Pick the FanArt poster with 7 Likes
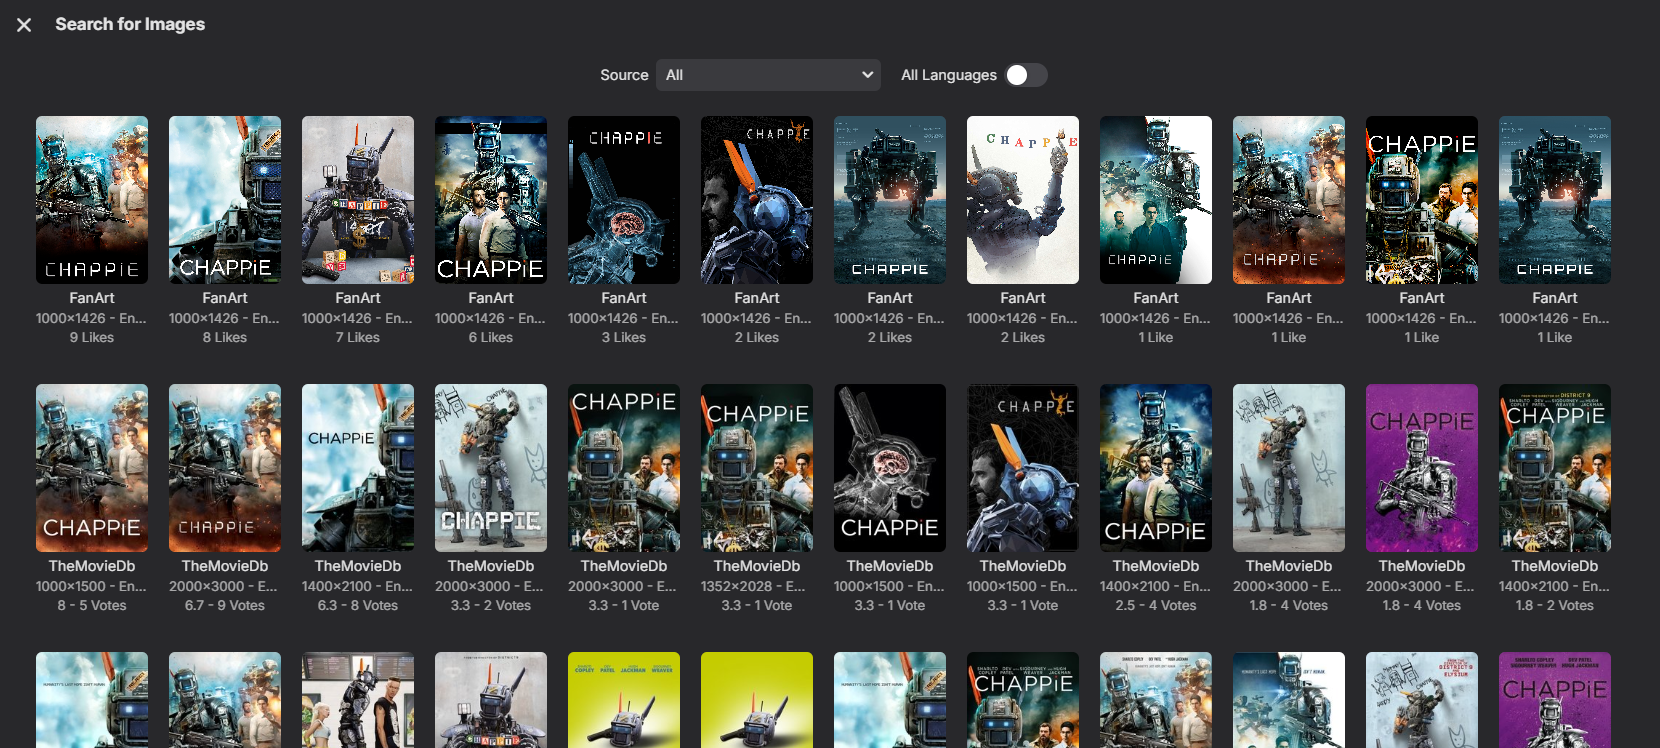This screenshot has width=1660, height=748. [x=358, y=200]
